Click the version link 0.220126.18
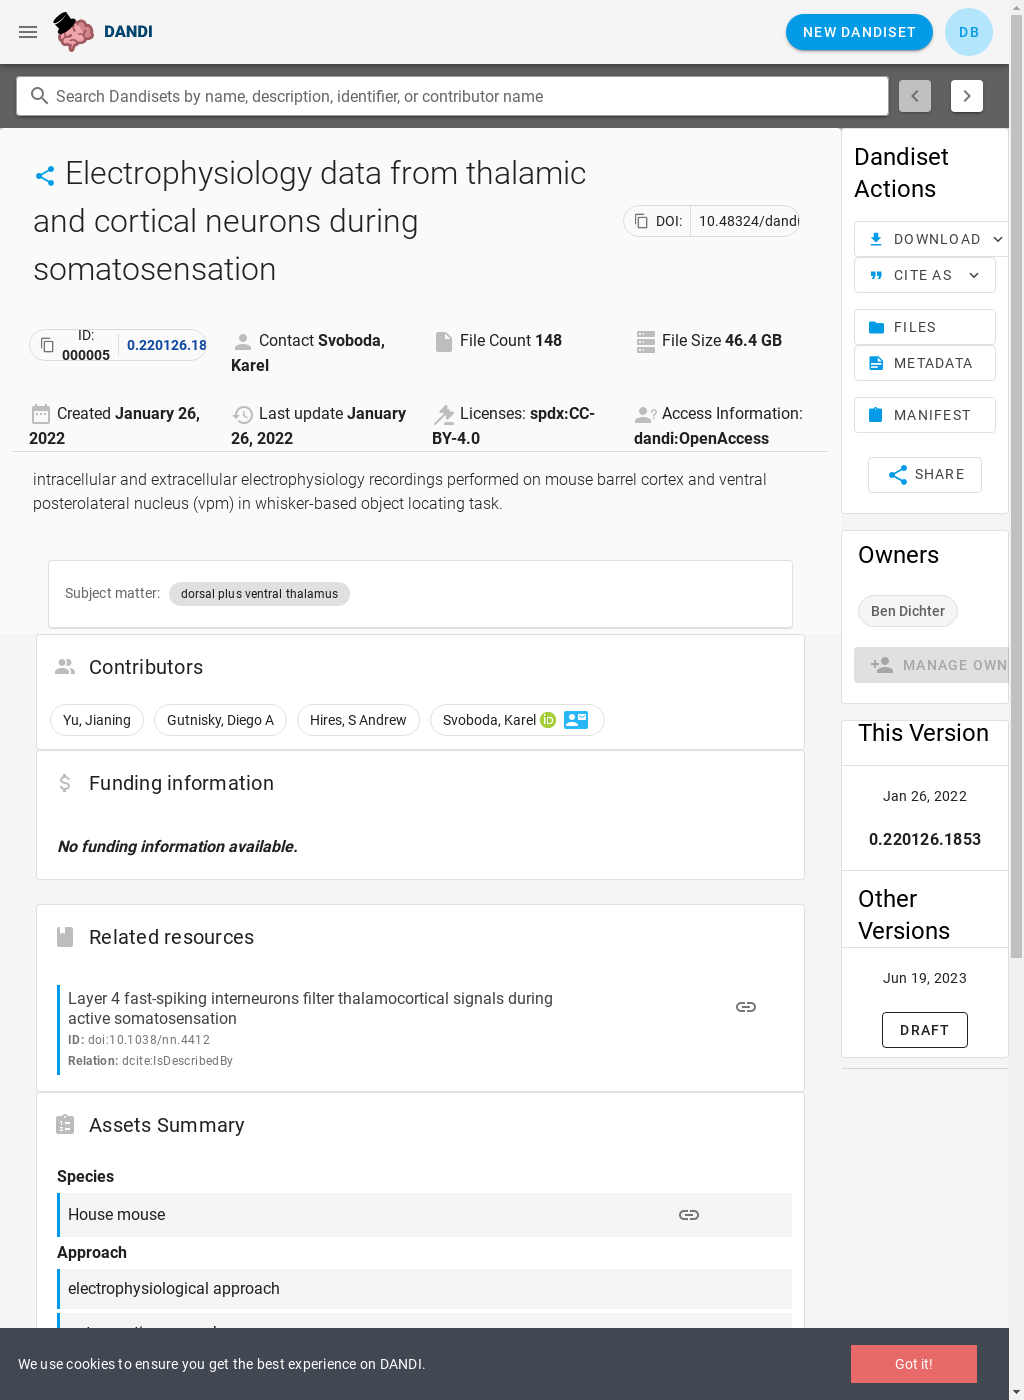Screen dimensions: 1024x1400 click(166, 345)
